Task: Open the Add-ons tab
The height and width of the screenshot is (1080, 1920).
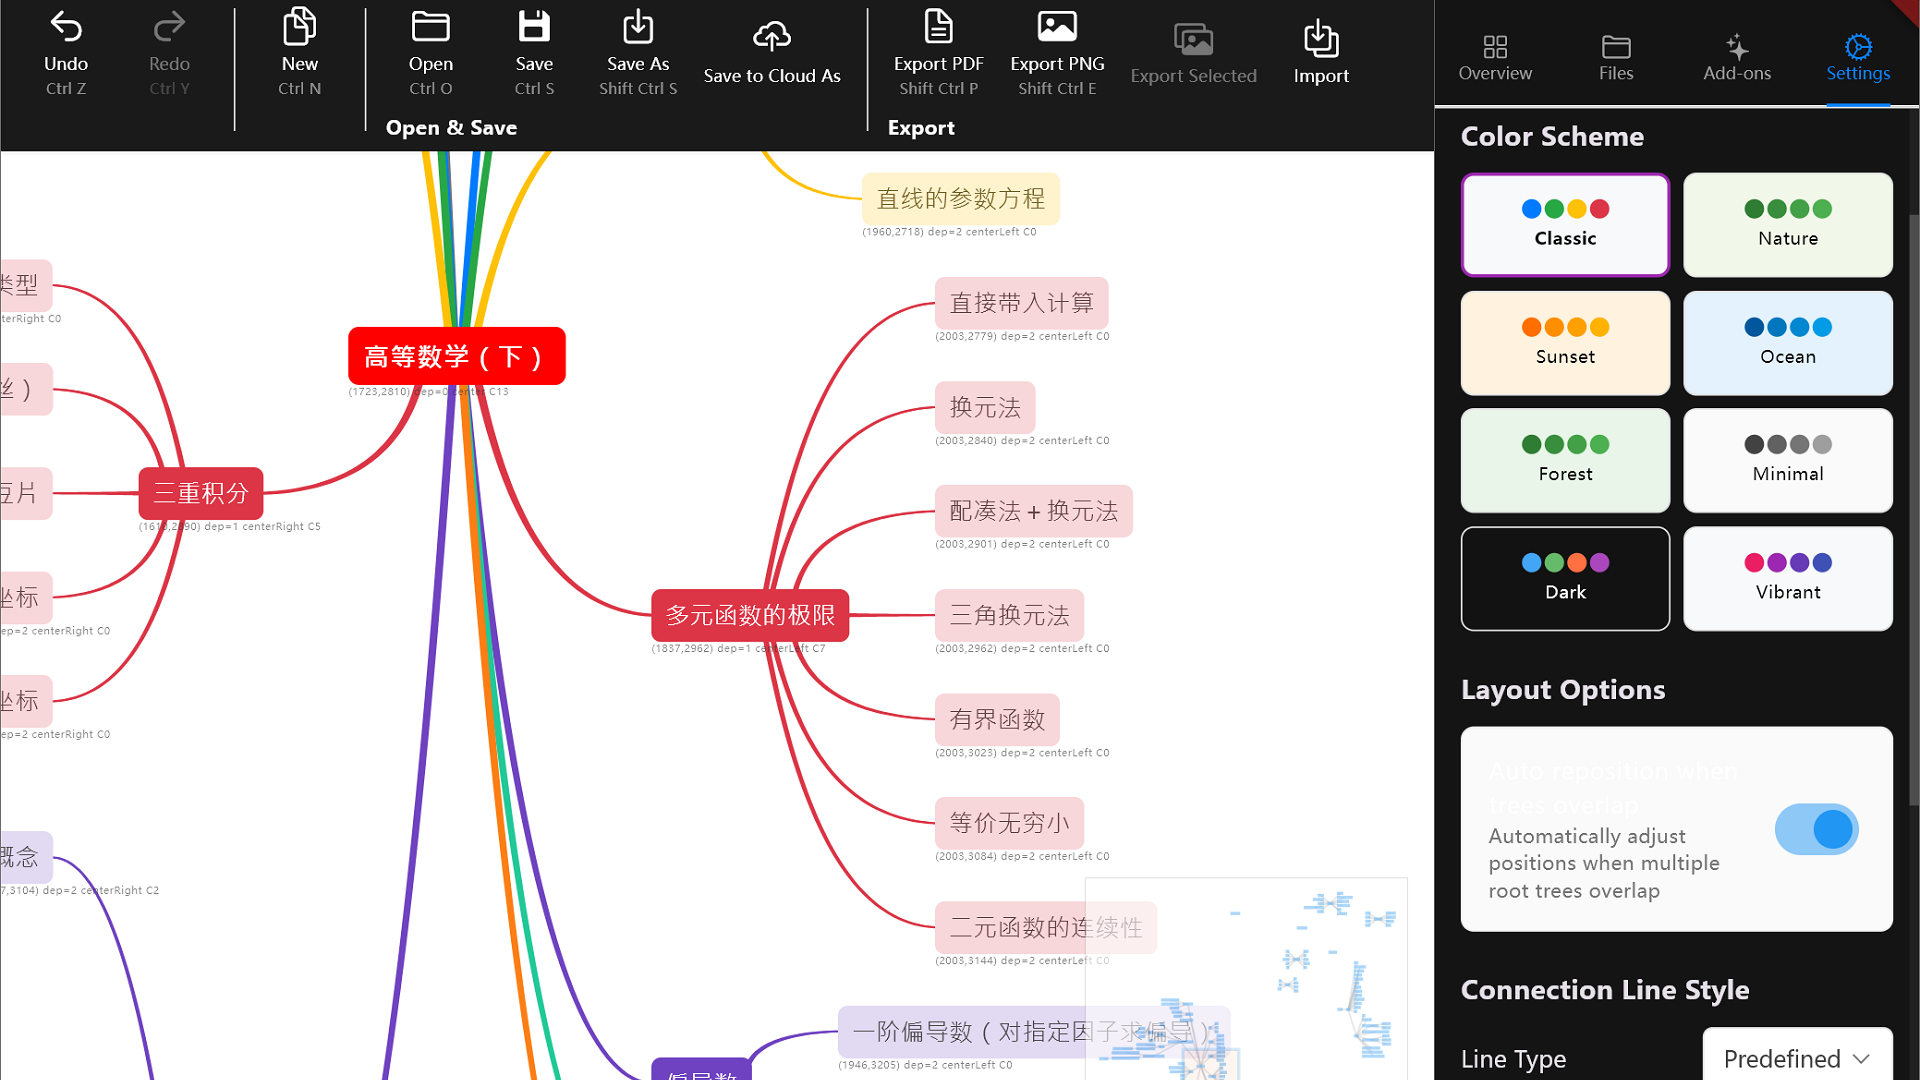Action: (1737, 56)
